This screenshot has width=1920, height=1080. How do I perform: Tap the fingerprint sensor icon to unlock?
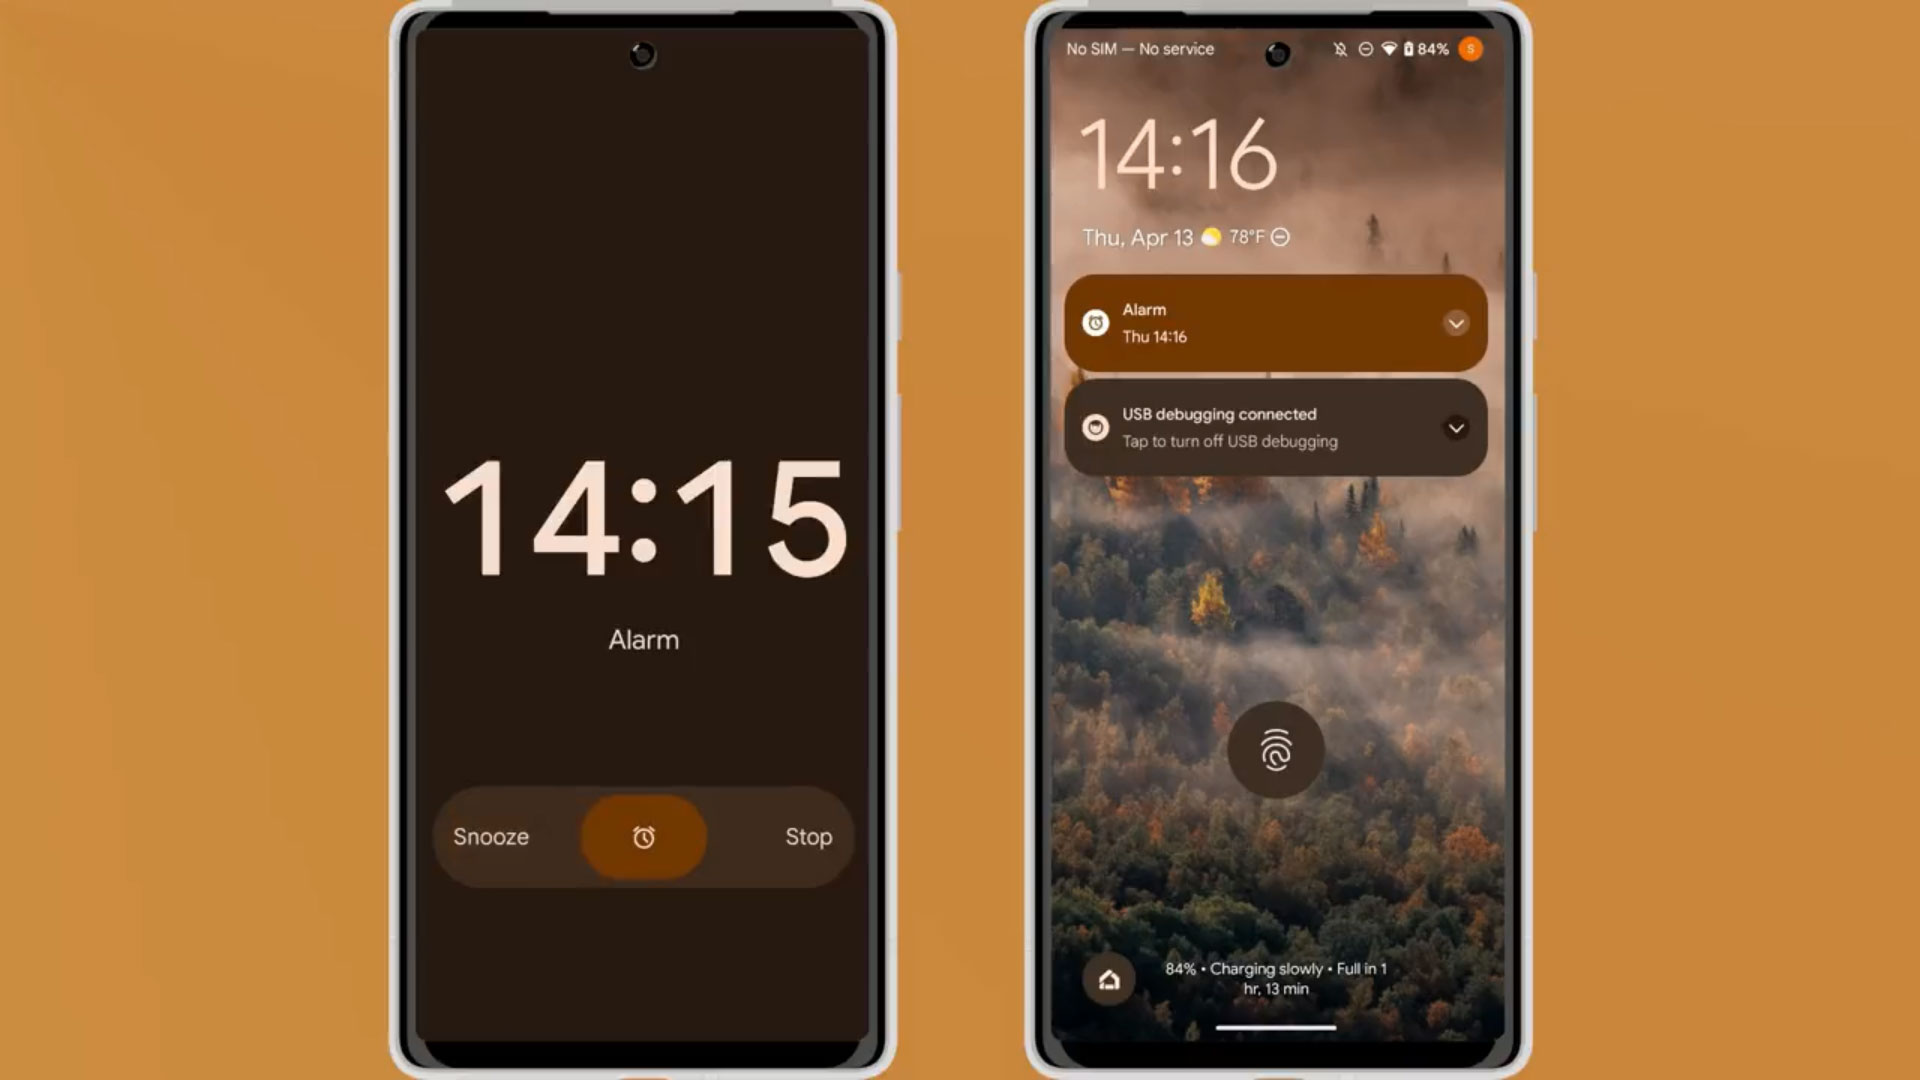click(x=1275, y=749)
